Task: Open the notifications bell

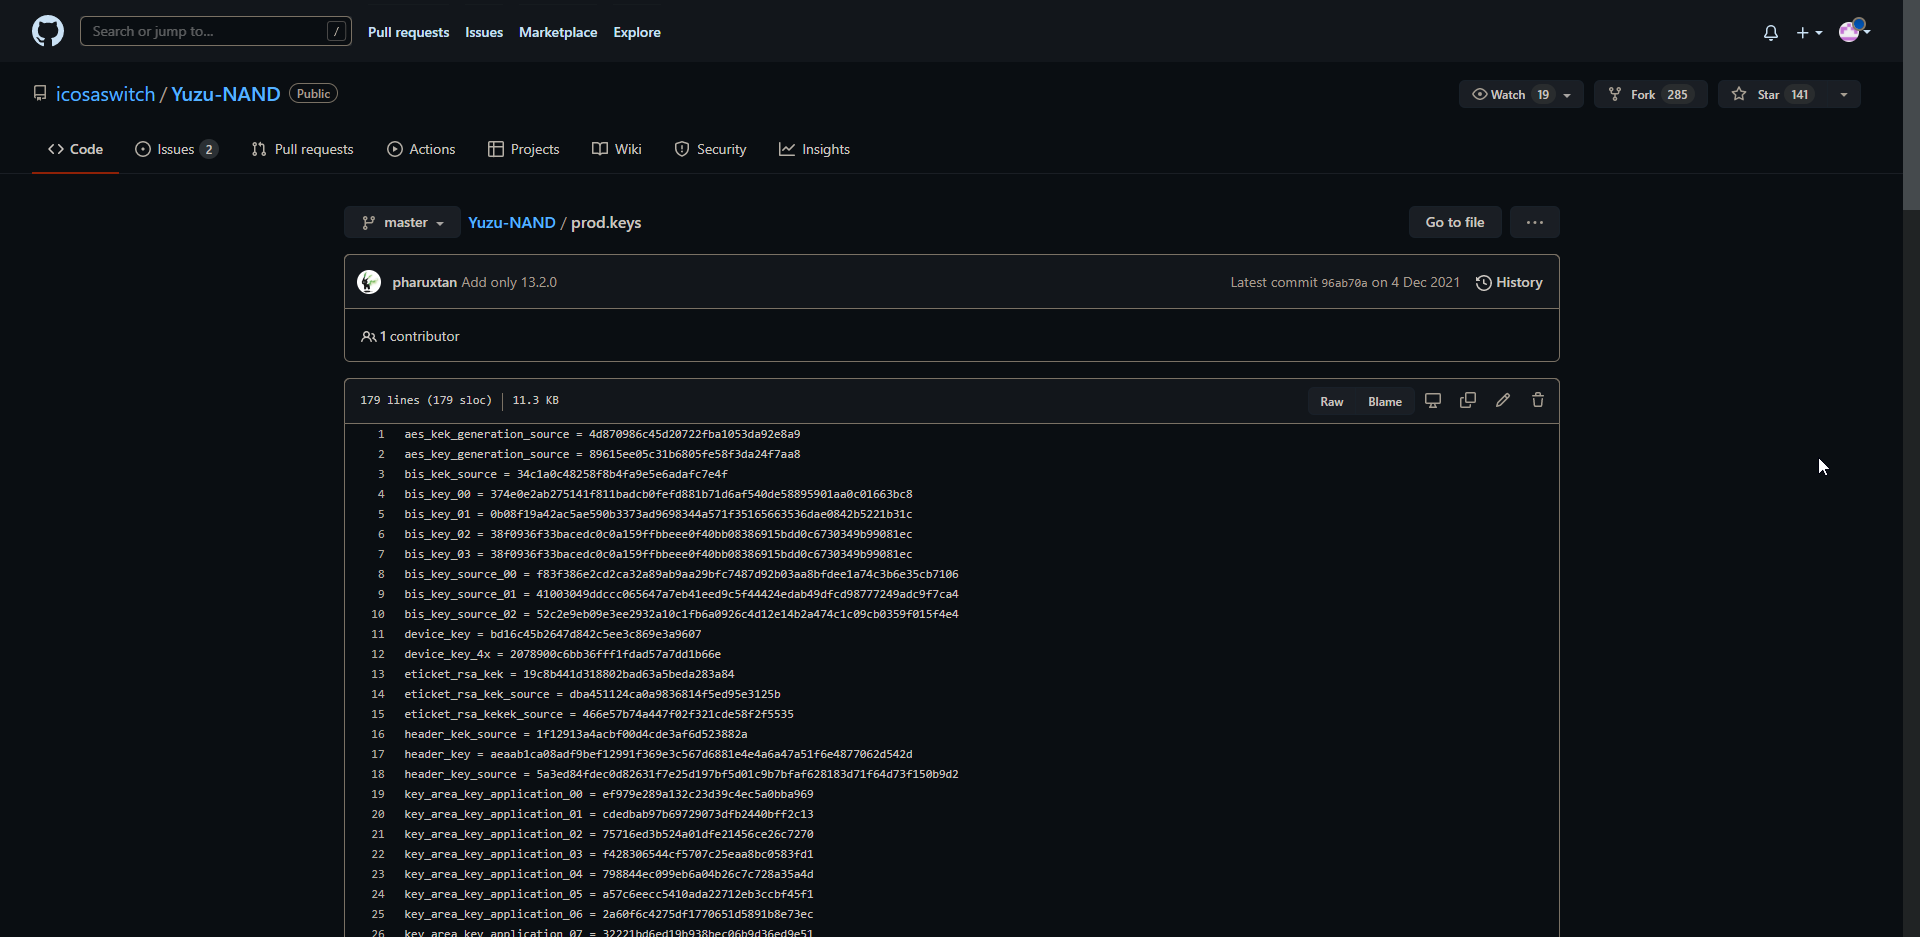Action: pyautogui.click(x=1771, y=33)
